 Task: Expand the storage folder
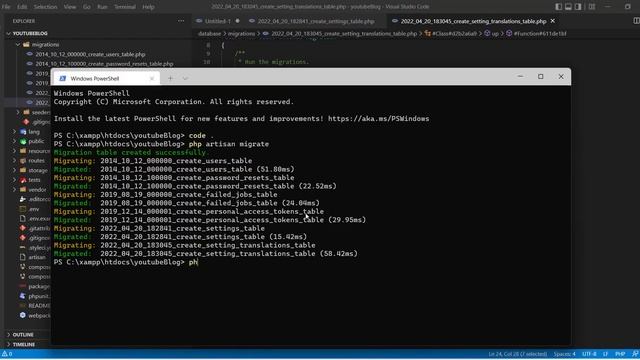pos(14,170)
